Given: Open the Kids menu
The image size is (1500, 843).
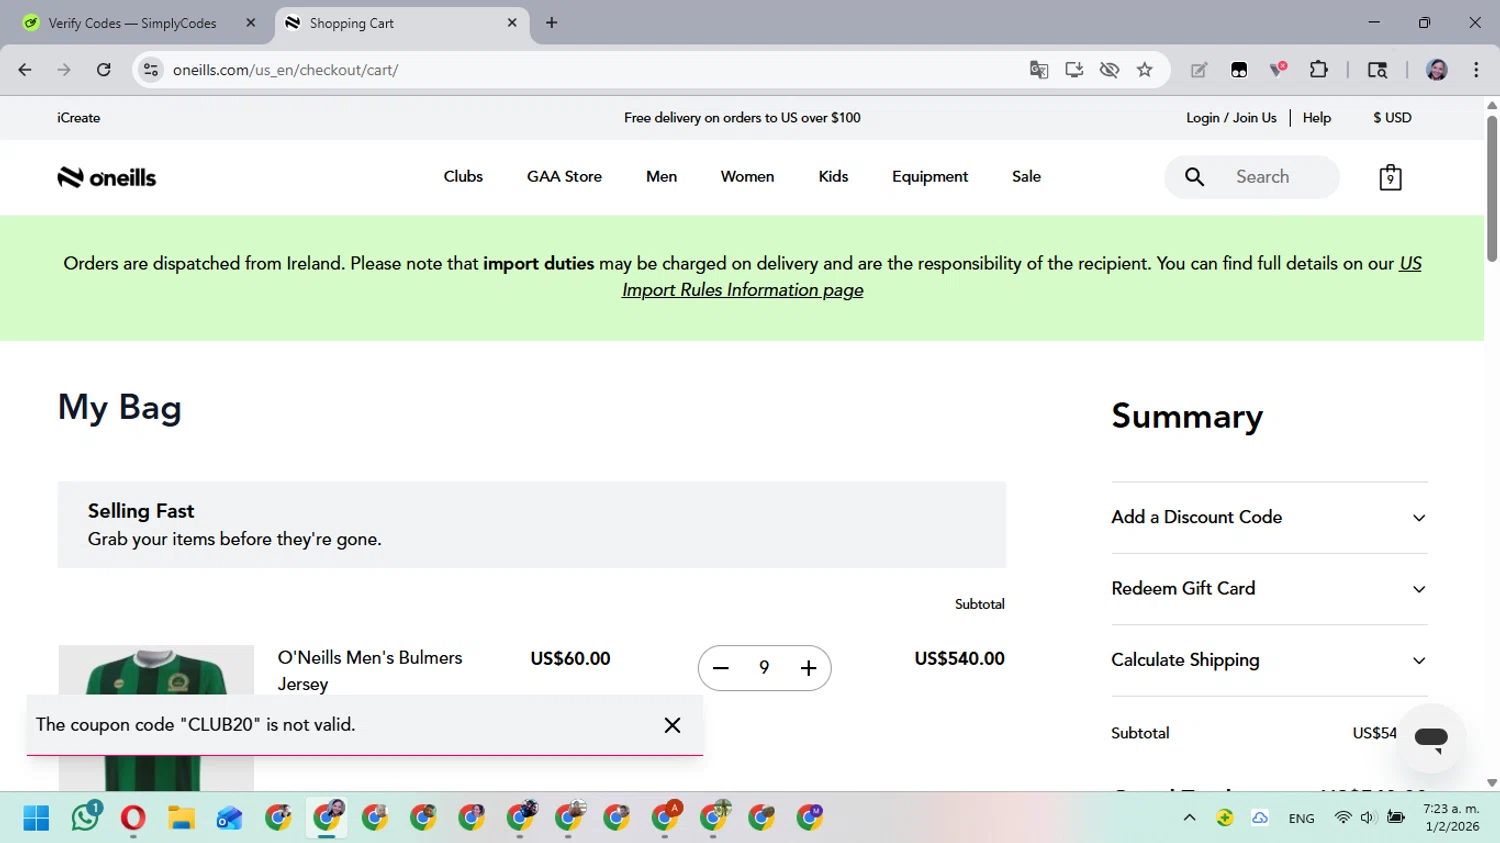Looking at the screenshot, I should pyautogui.click(x=833, y=177).
